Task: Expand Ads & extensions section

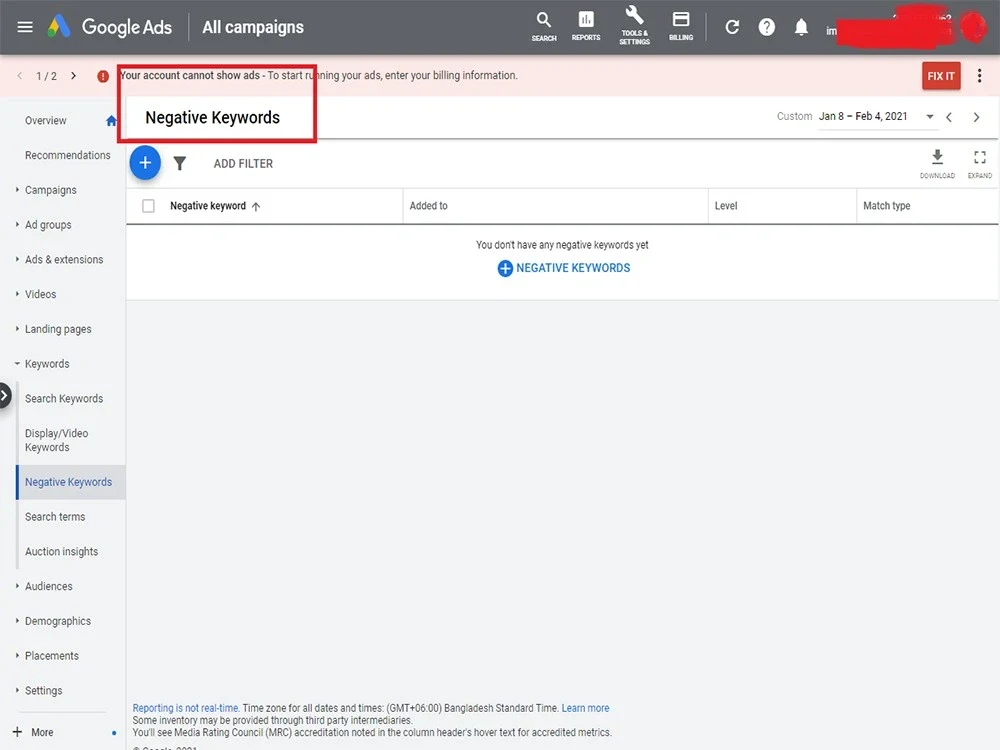Action: pos(17,259)
